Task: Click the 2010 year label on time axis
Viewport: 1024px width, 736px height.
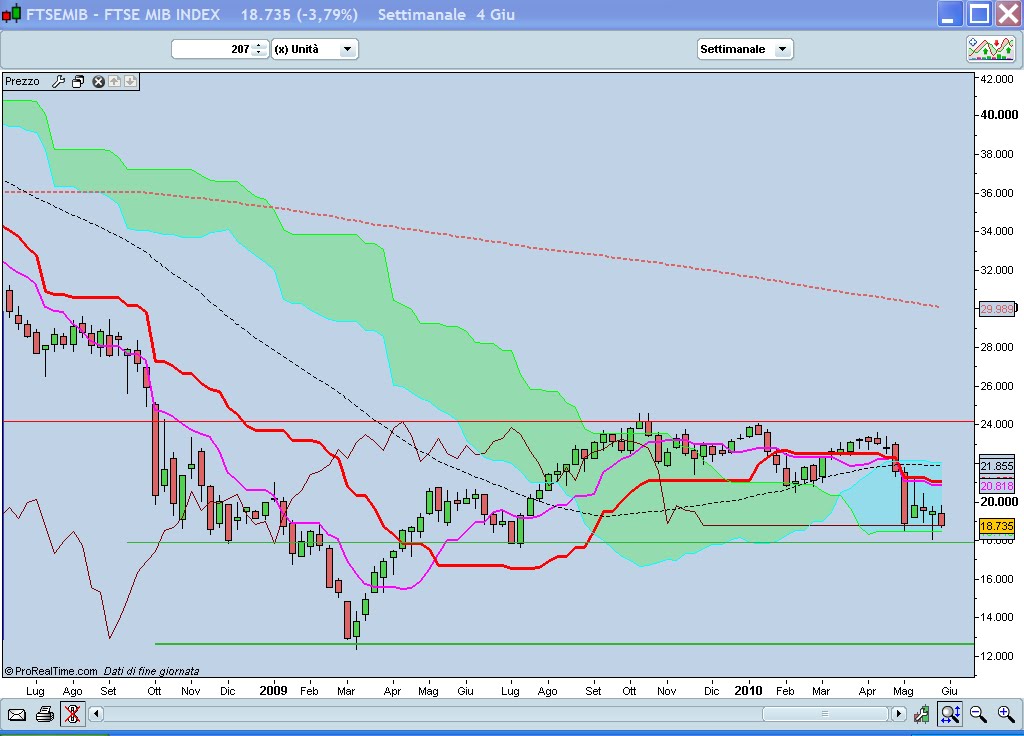Action: (748, 690)
